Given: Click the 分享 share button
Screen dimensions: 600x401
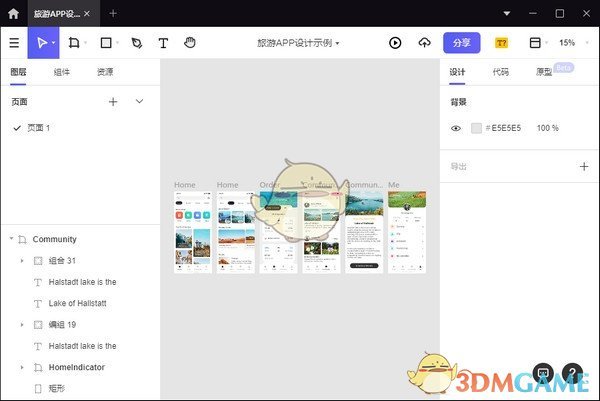Looking at the screenshot, I should [x=461, y=43].
